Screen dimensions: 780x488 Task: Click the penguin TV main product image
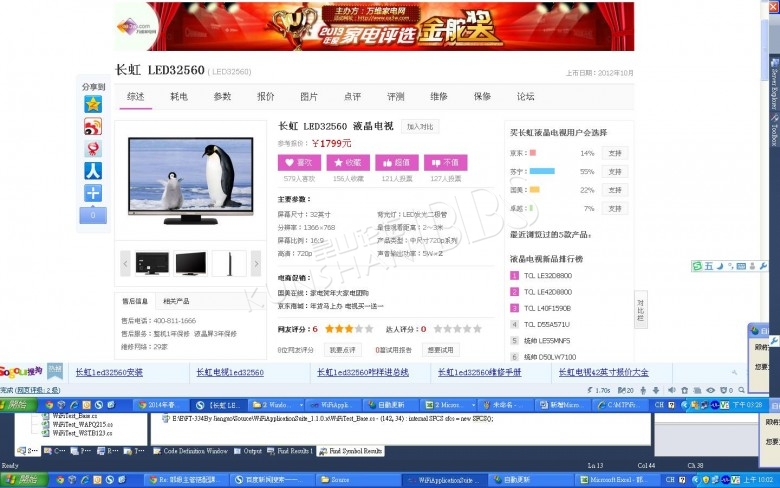click(191, 181)
